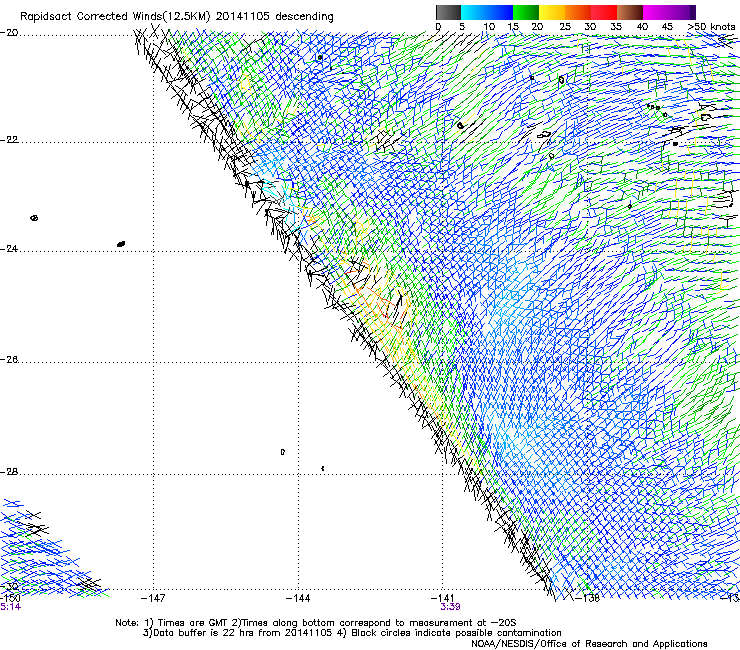This screenshot has height=650, width=740.
Task: Click the longitude label '-141'
Action: [443, 598]
